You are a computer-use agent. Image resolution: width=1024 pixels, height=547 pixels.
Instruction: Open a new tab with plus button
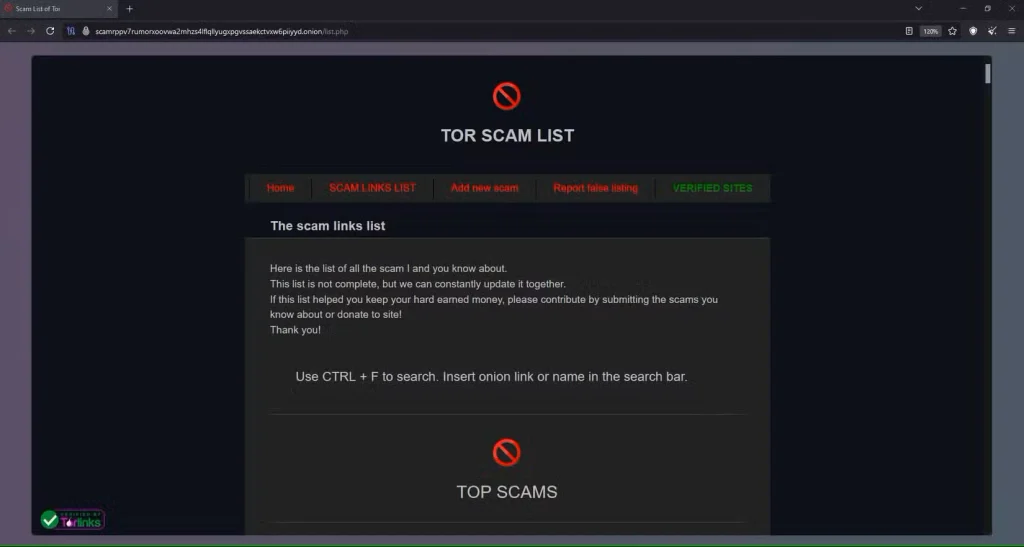pos(129,8)
